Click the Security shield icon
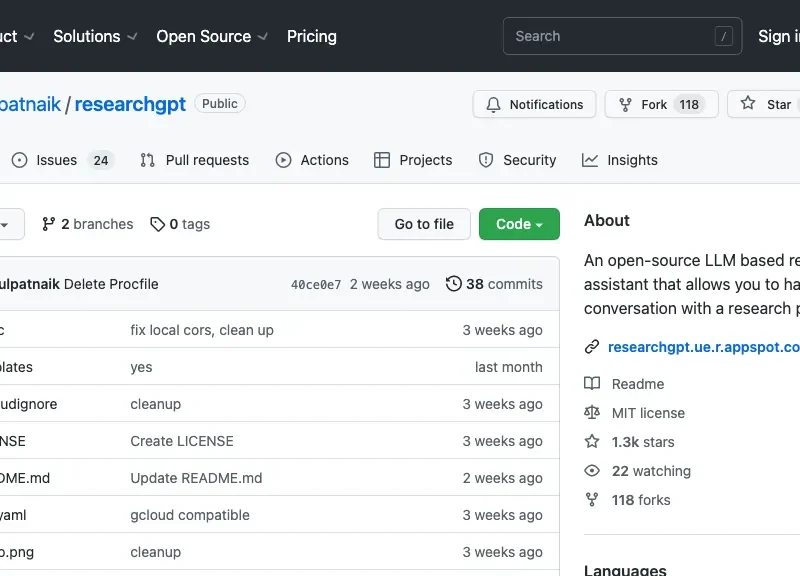The height and width of the screenshot is (576, 800). click(x=486, y=160)
